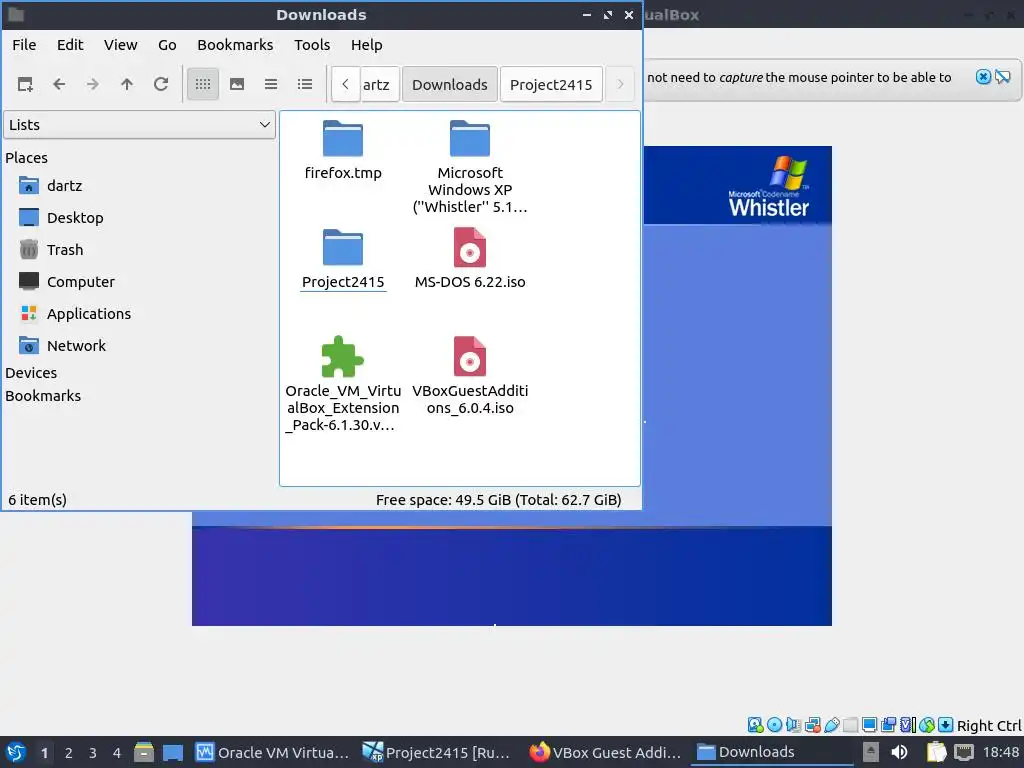This screenshot has height=768, width=1024.
Task: Select the Oracle VM VirtualBox Extension Pack file
Action: pyautogui.click(x=343, y=384)
